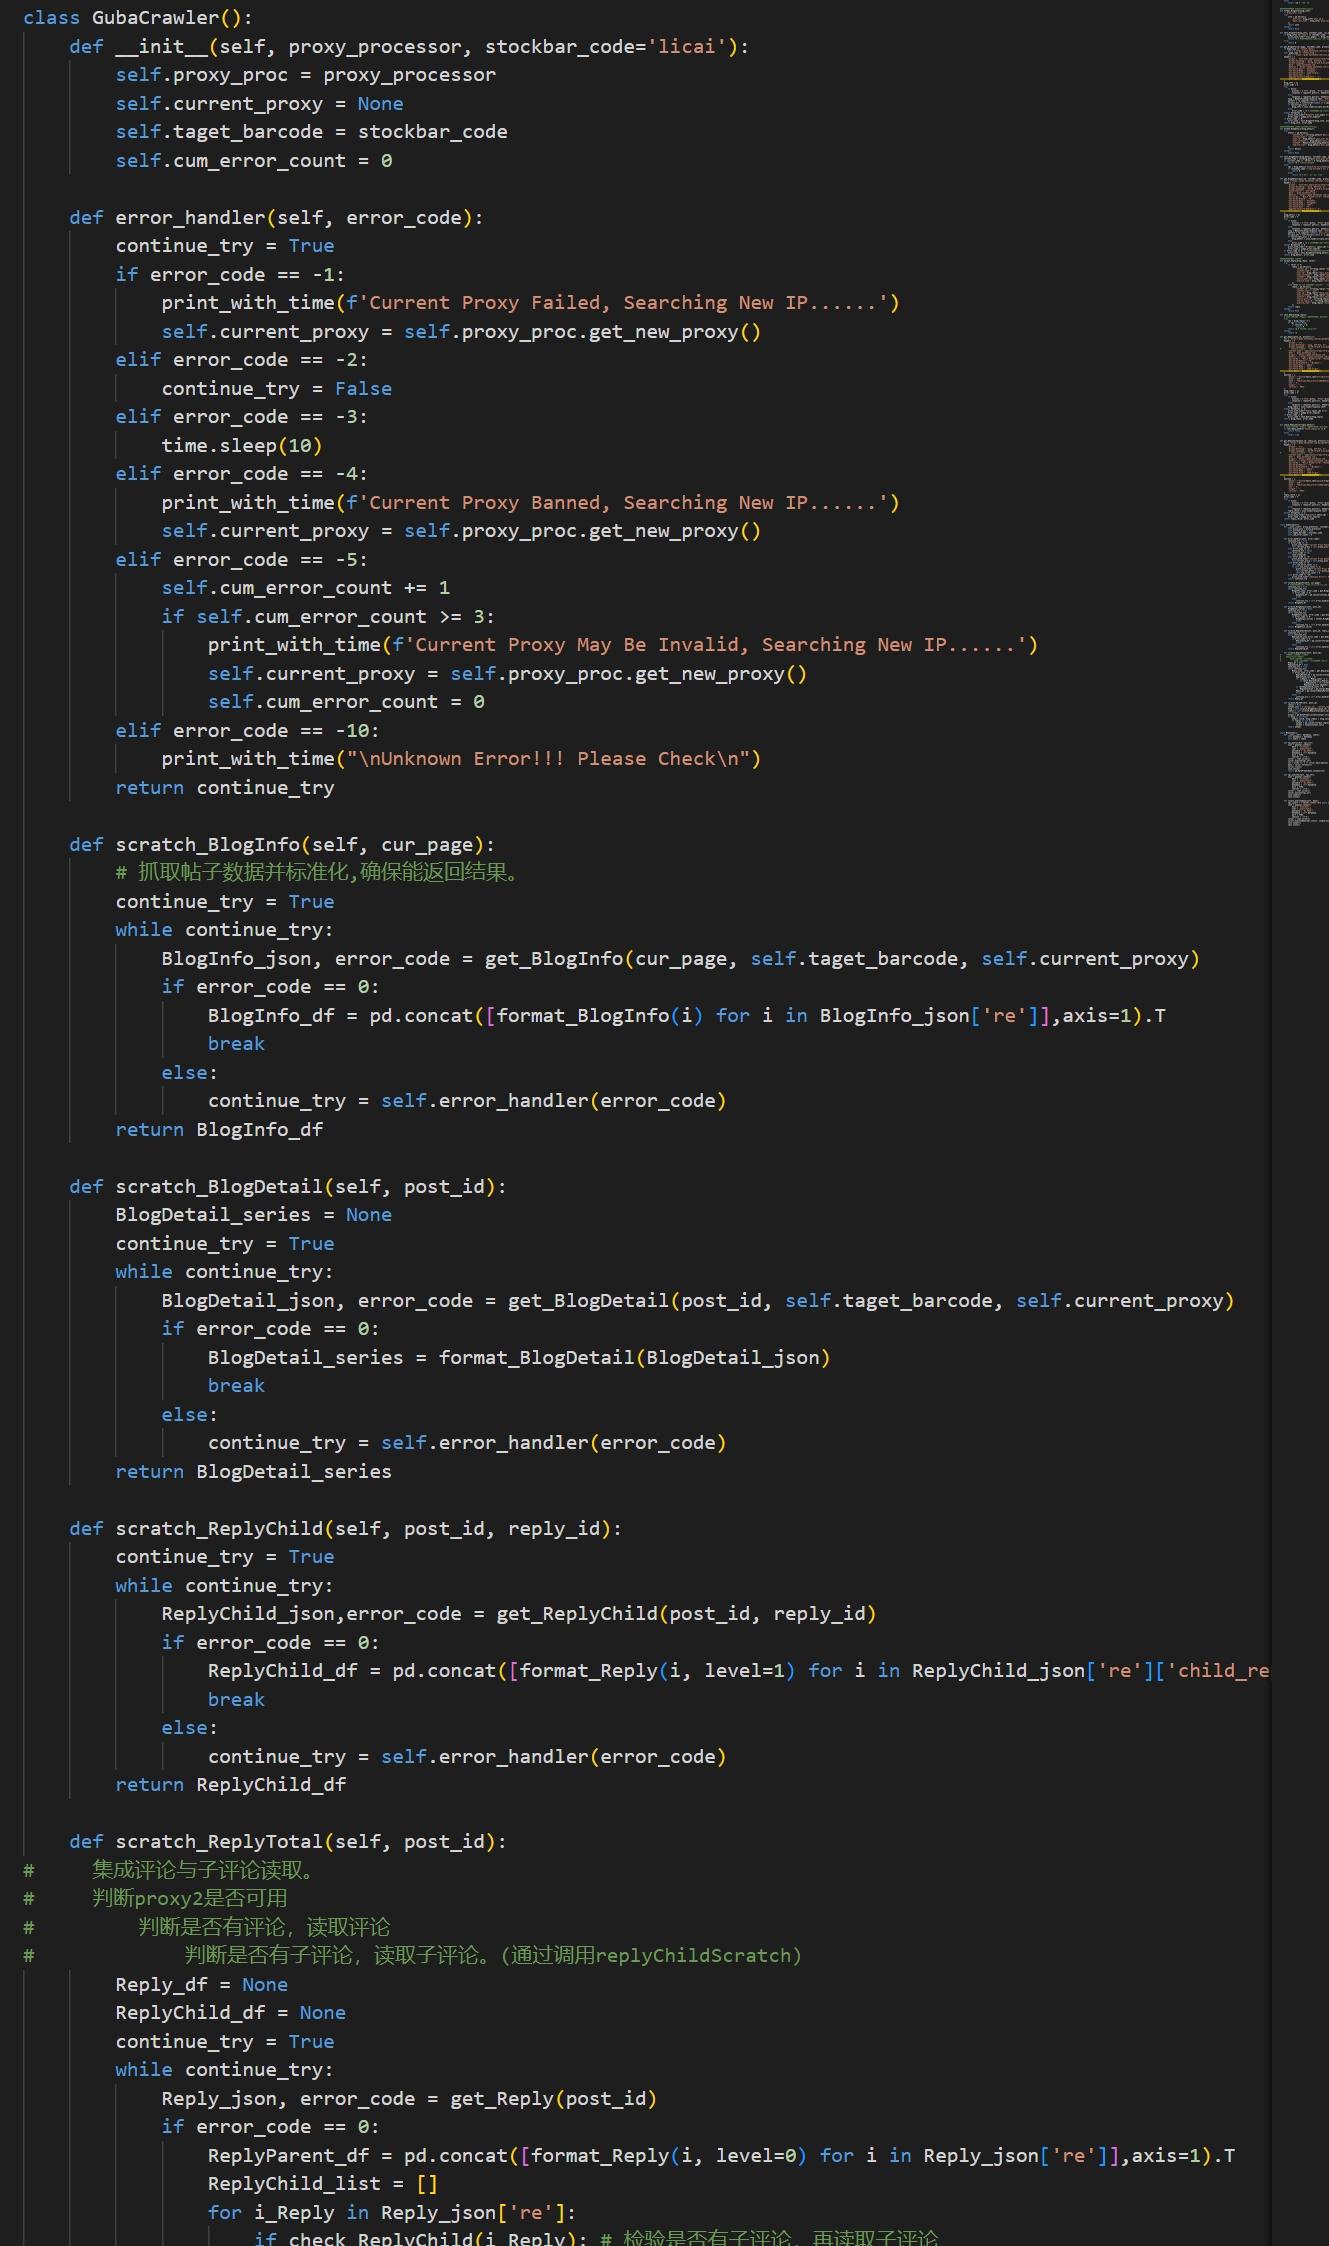Image resolution: width=1329 pixels, height=2246 pixels.
Task: Click the if self.cum_error_count >= 3 line
Action: 328,616
